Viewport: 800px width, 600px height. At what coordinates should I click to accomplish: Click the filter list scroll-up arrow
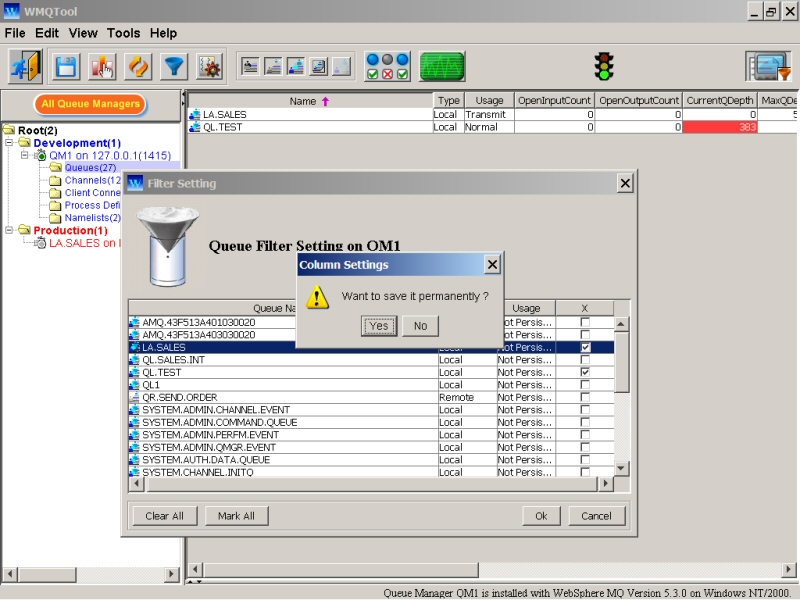point(621,324)
